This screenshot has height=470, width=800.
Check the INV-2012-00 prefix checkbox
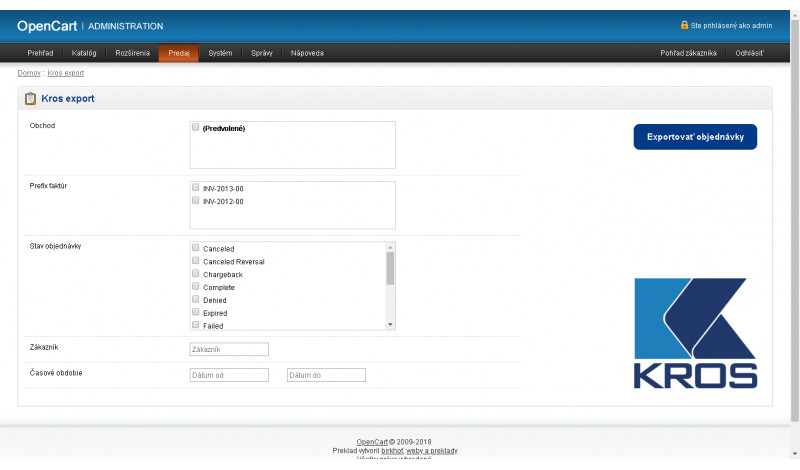click(x=195, y=200)
